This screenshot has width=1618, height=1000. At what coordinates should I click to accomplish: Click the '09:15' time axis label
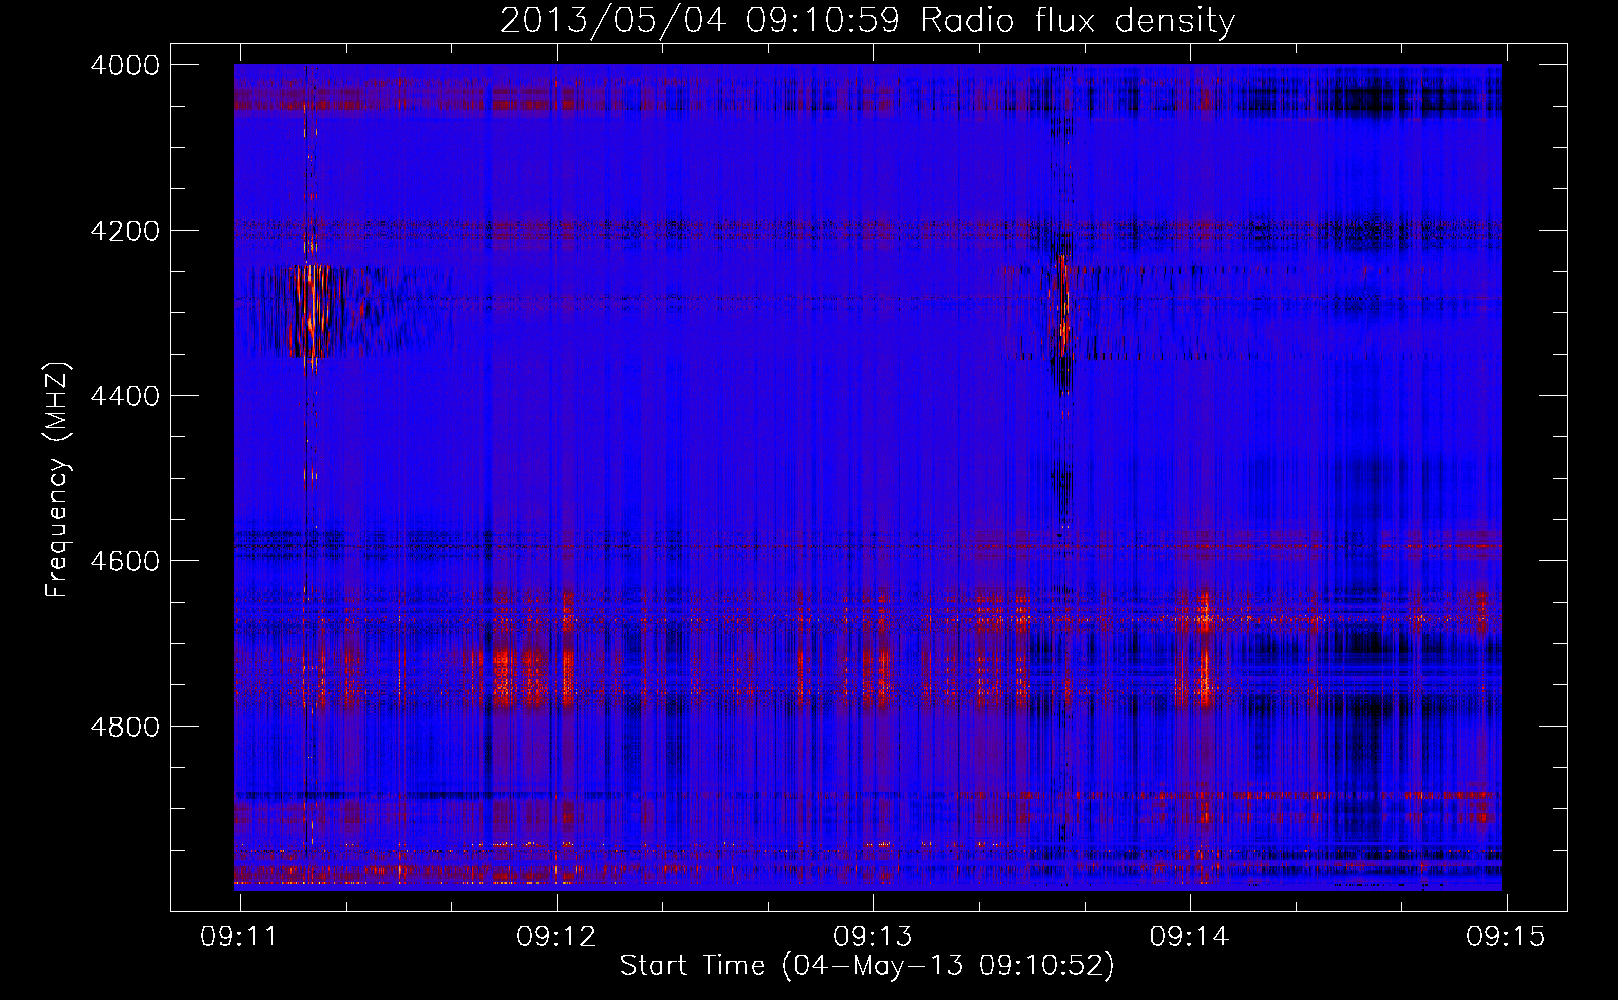[x=1506, y=936]
